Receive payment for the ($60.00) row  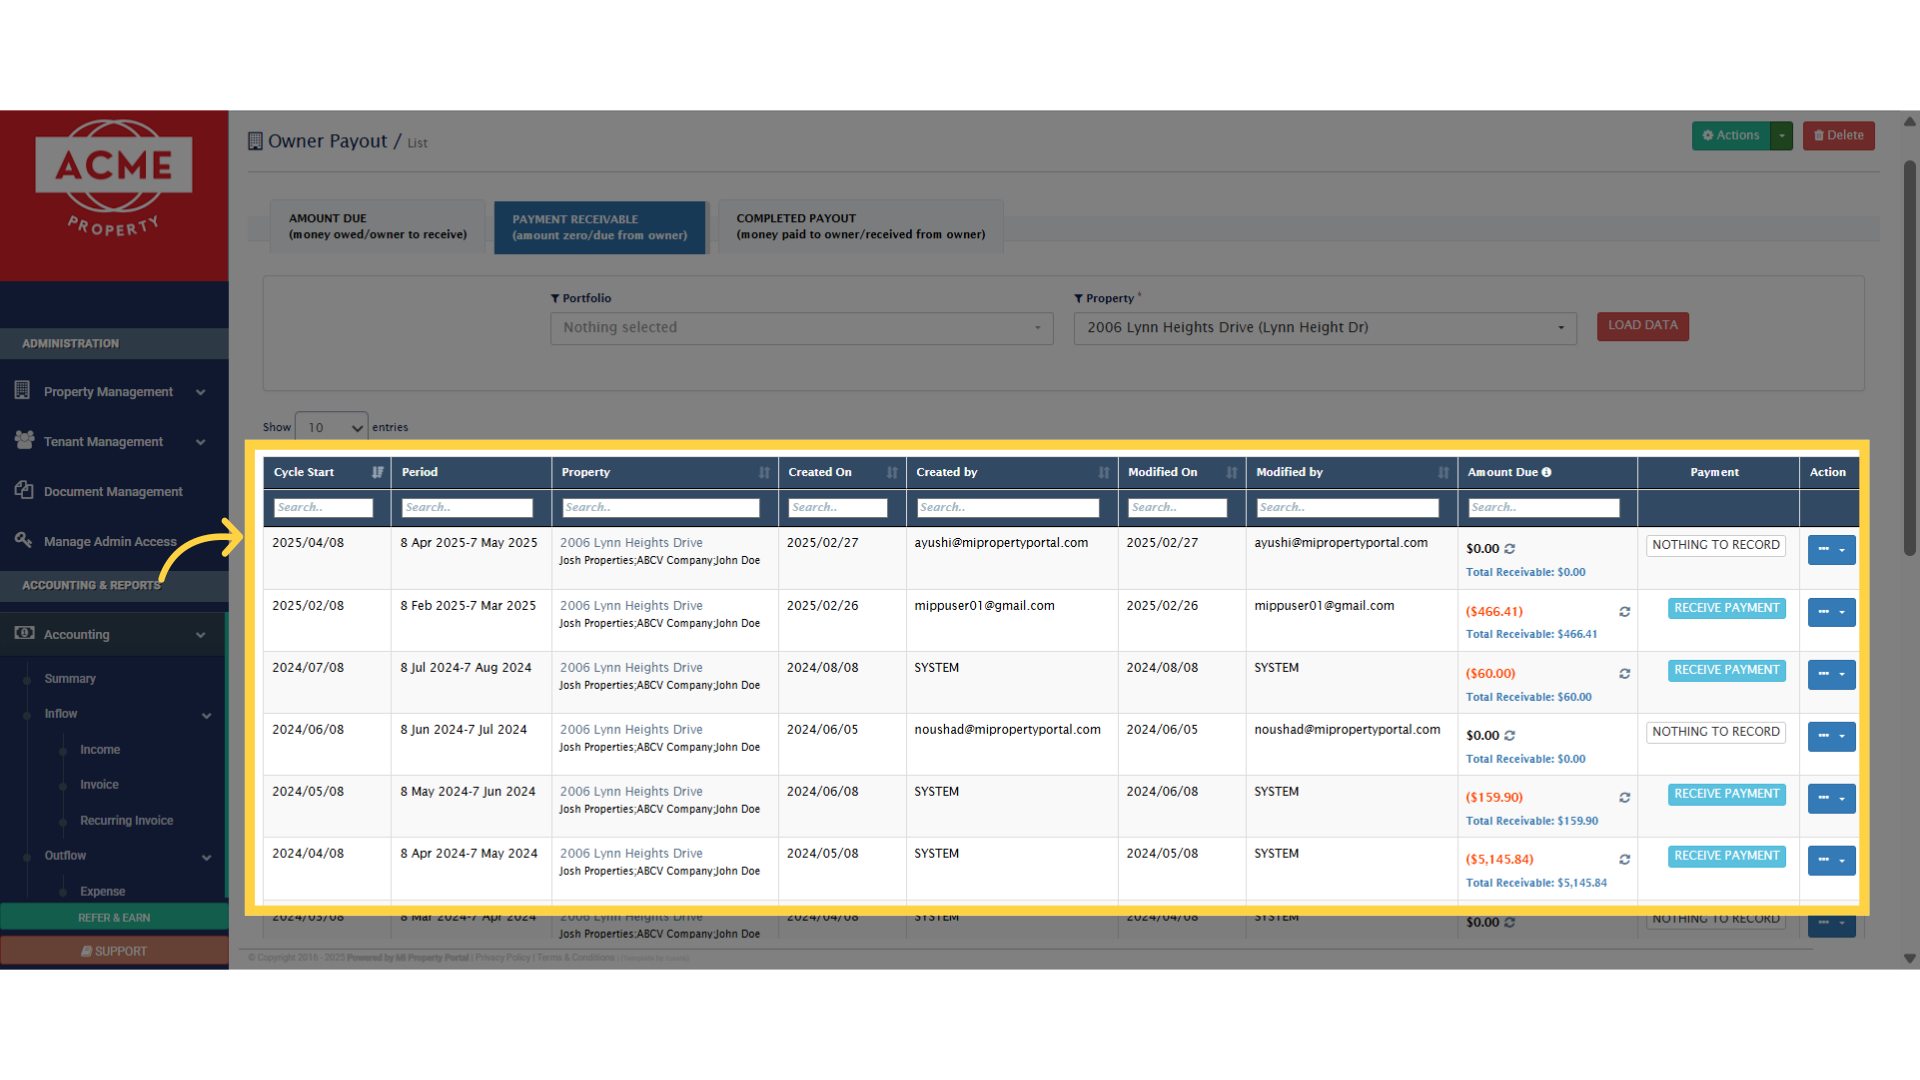pyautogui.click(x=1726, y=670)
